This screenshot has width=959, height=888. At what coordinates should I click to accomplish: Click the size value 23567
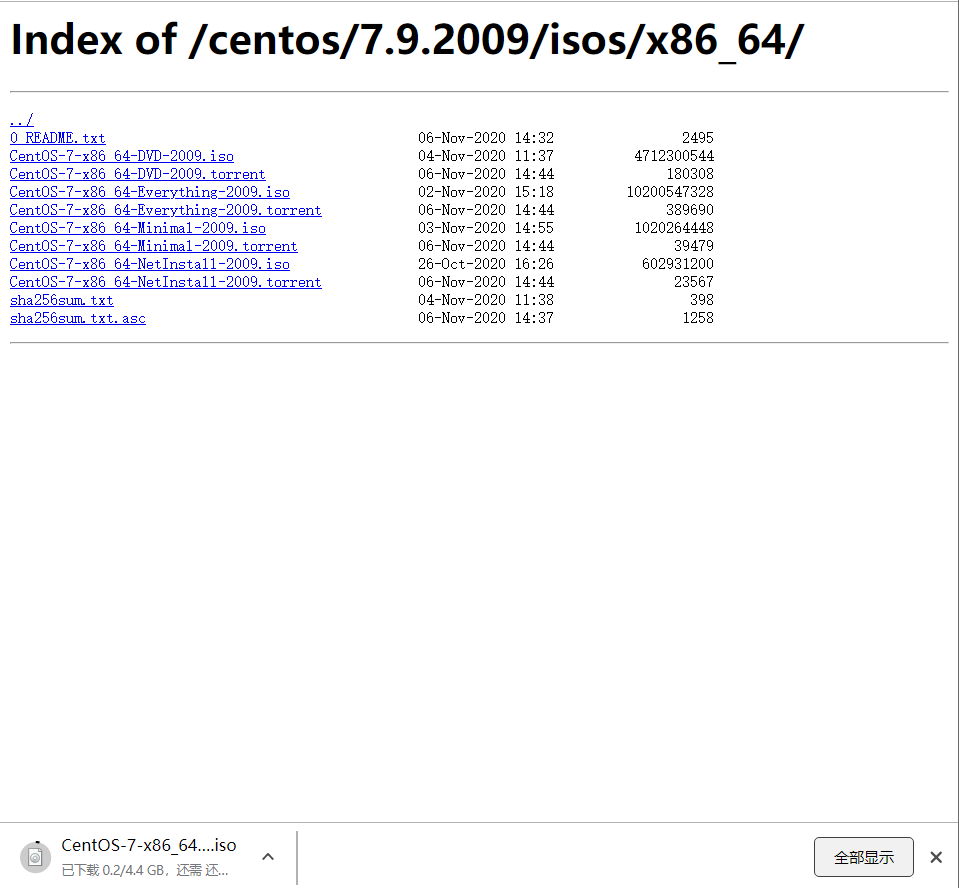coord(694,283)
